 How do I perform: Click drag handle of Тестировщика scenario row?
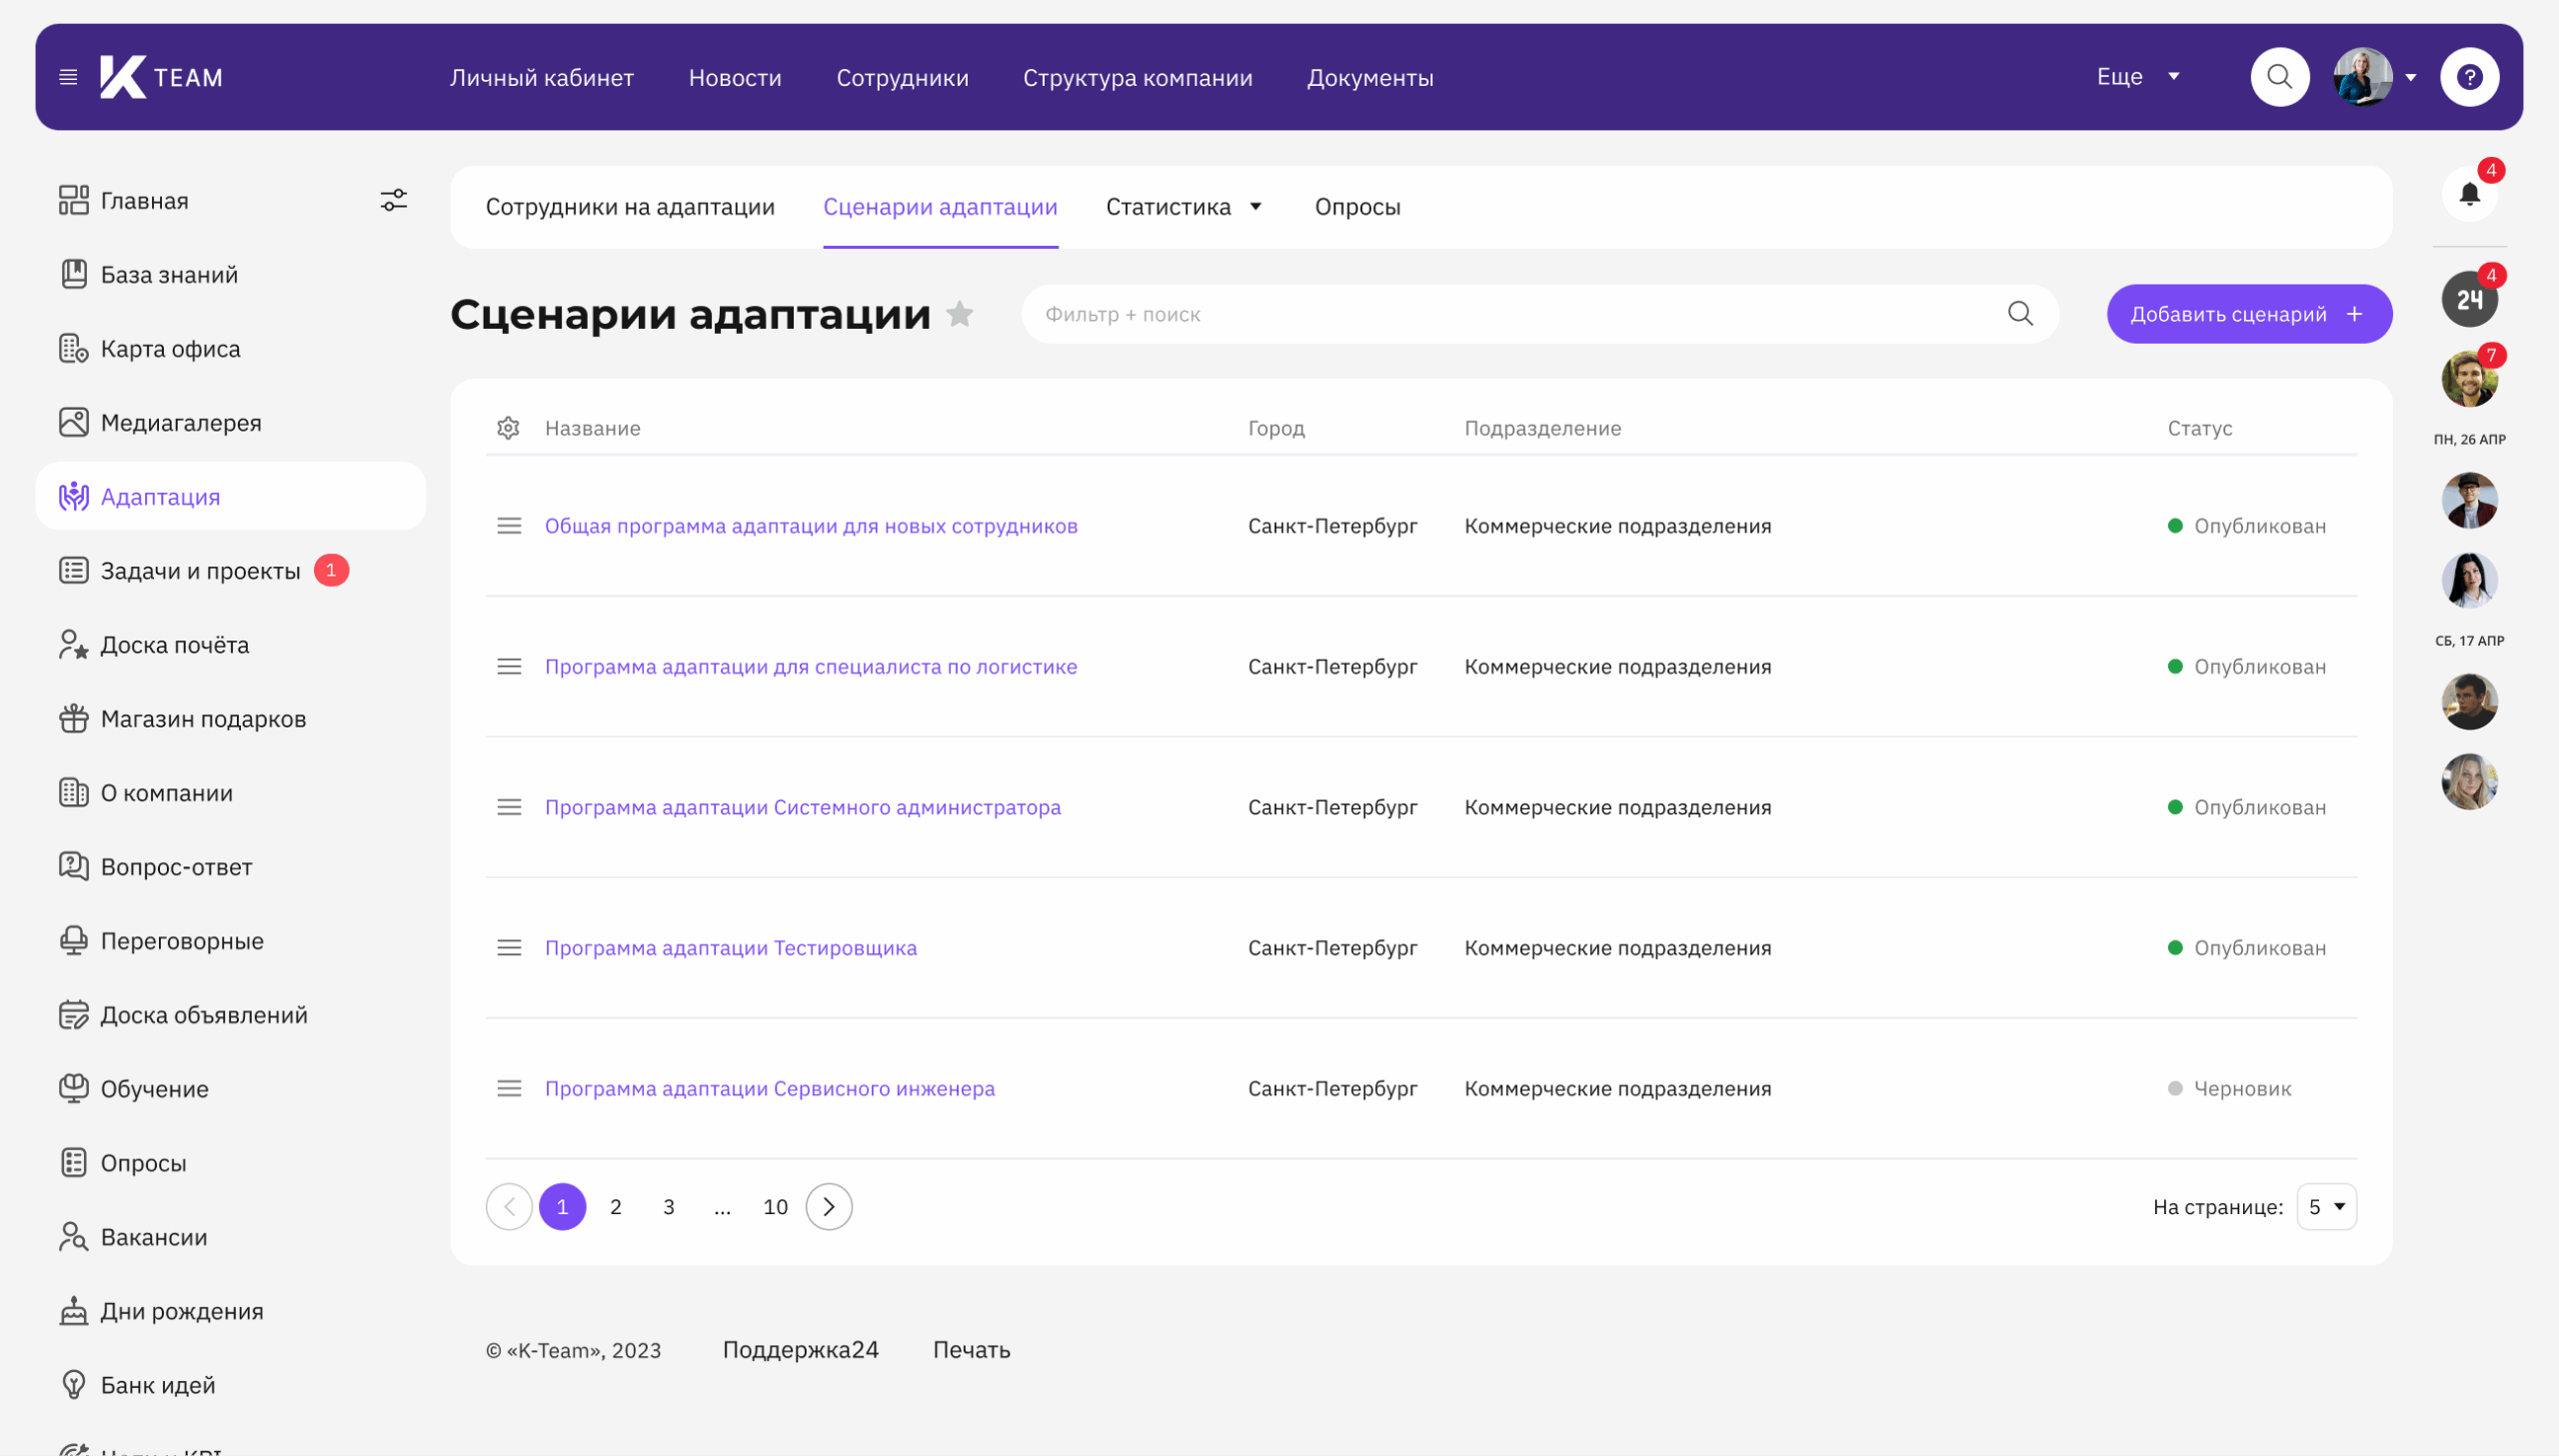point(509,948)
